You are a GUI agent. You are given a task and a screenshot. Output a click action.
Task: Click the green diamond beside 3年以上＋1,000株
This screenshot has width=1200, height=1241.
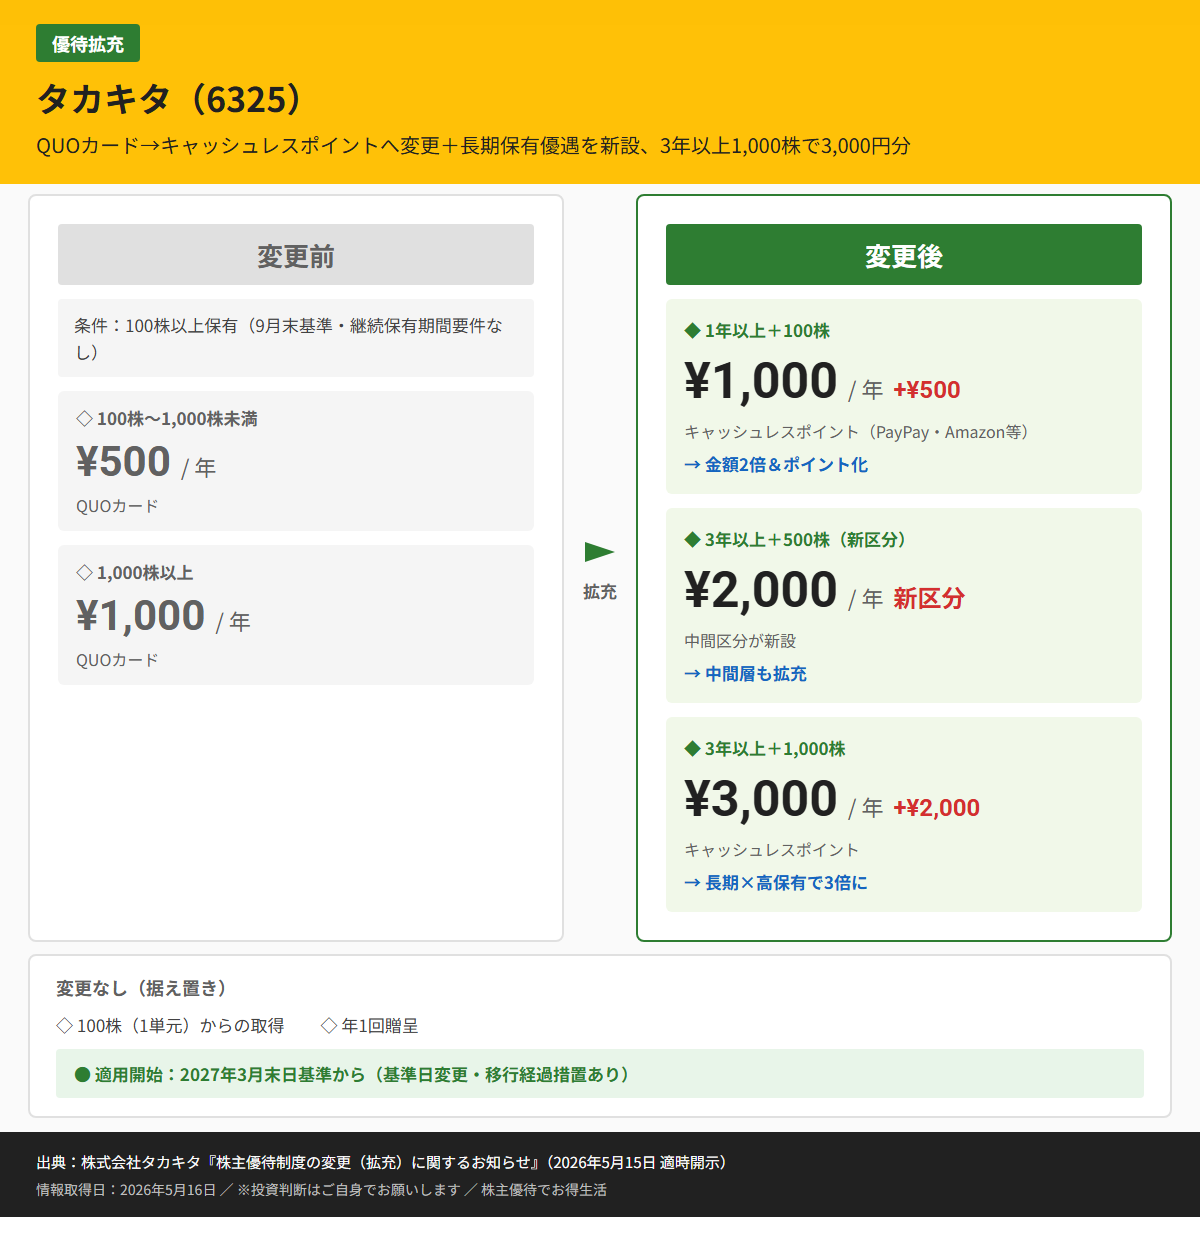pyautogui.click(x=692, y=749)
